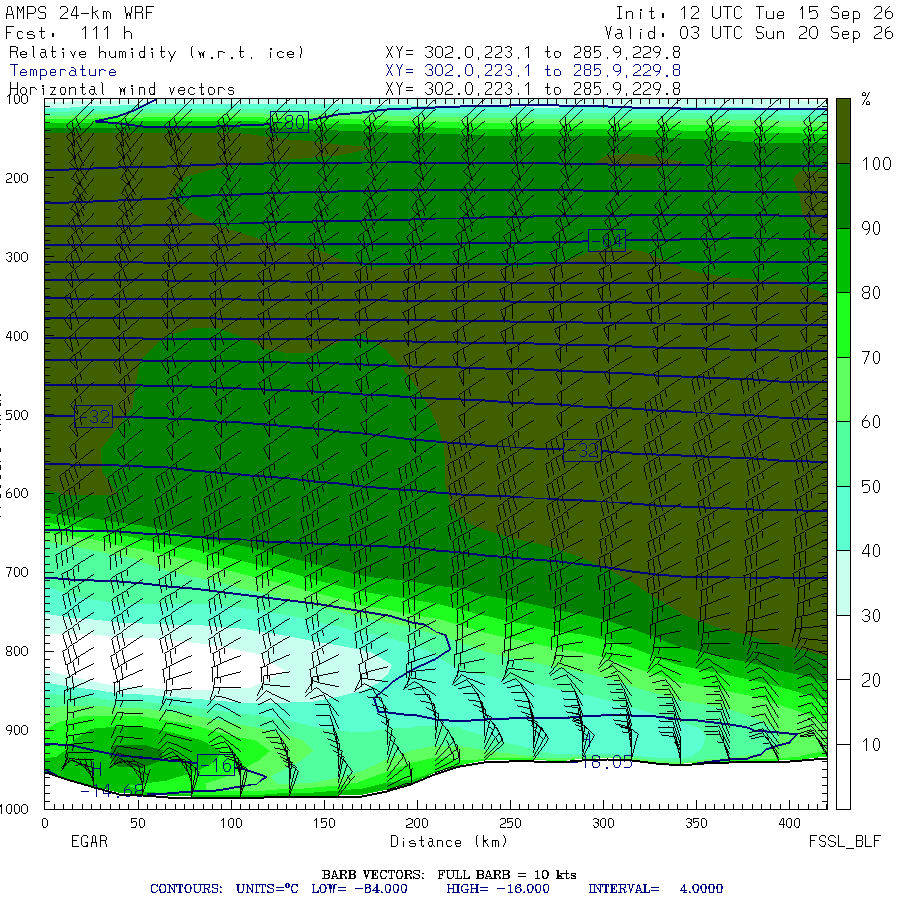
Task: Click the 500 pressure axis tick label
Action: [17, 415]
